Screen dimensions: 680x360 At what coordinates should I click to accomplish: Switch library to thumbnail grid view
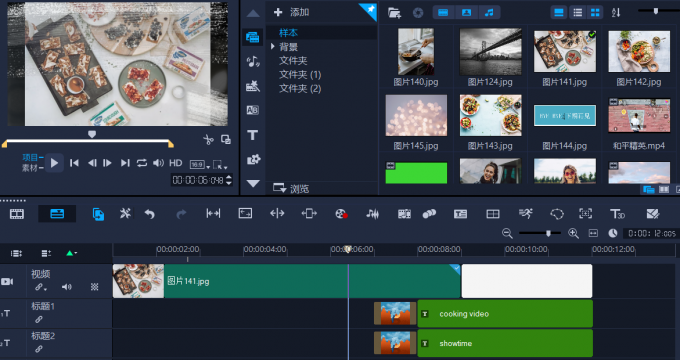595,13
